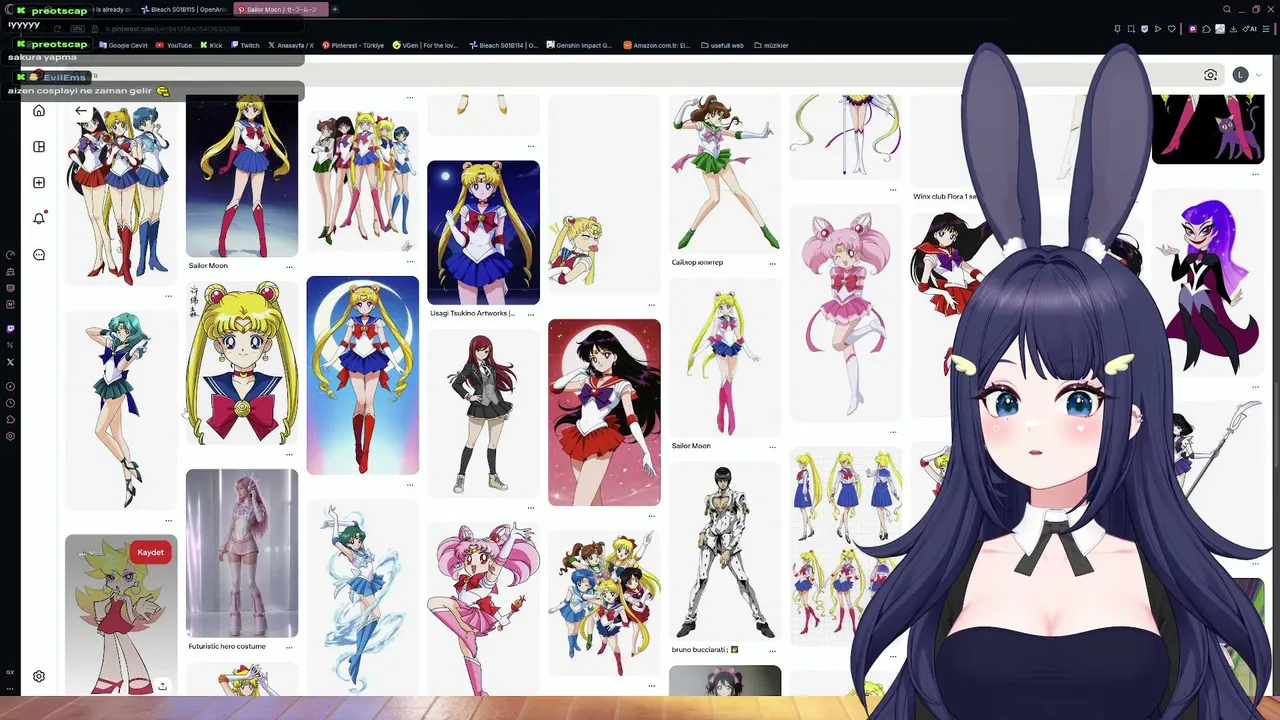Open the browser easy setup menu icon
1280x720 pixels.
pyautogui.click(x=1267, y=29)
